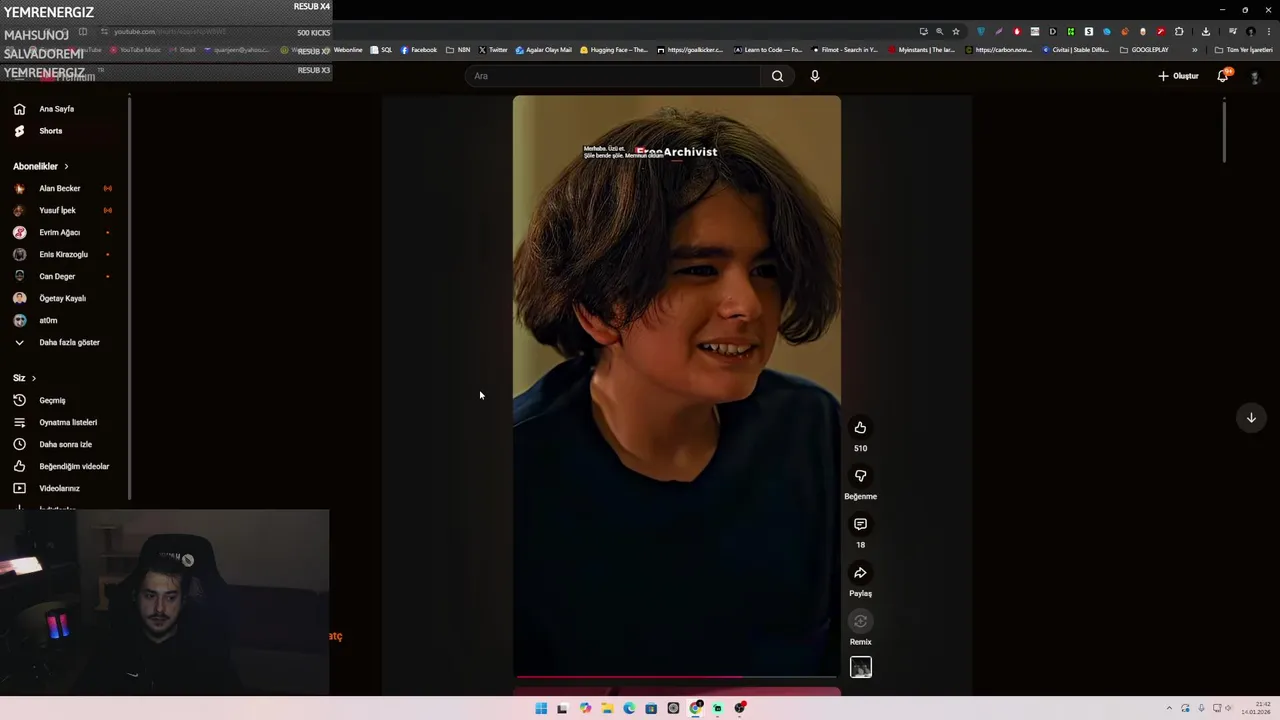Open the Windows Start menu
1280x720 pixels.
(x=541, y=708)
